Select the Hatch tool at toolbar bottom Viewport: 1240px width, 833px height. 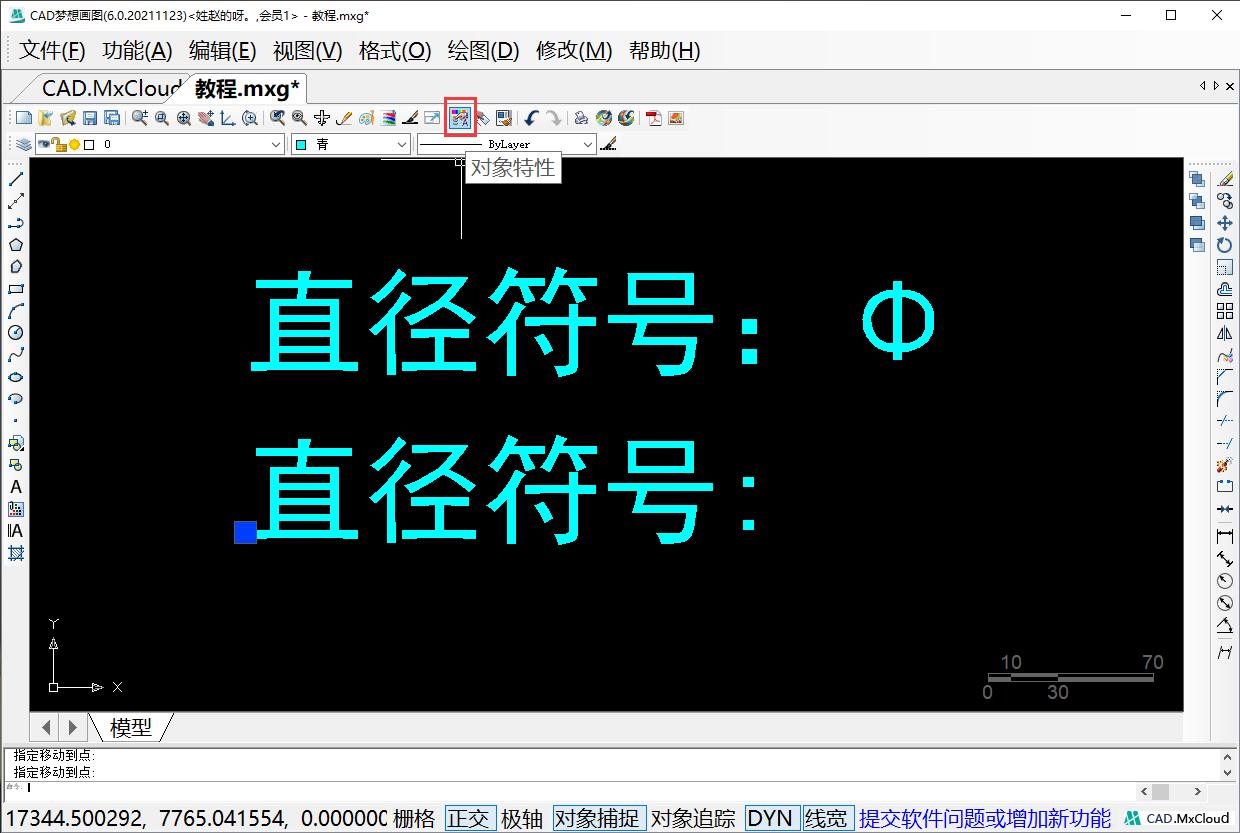point(15,552)
